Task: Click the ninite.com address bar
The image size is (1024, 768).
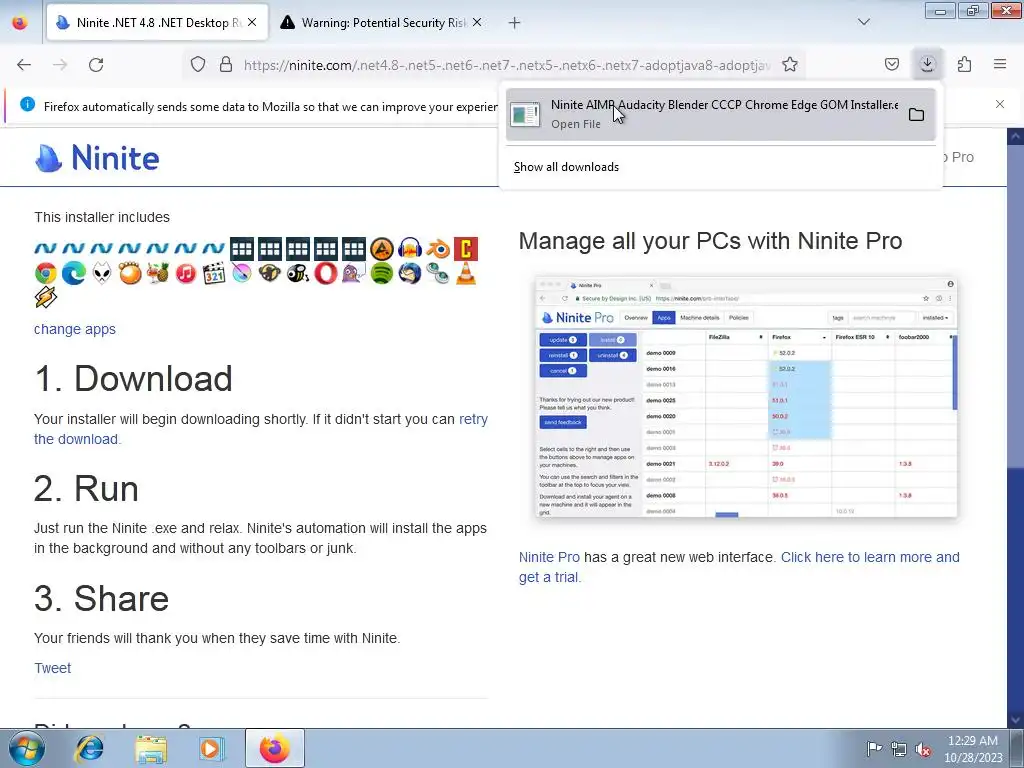Action: 506,65
